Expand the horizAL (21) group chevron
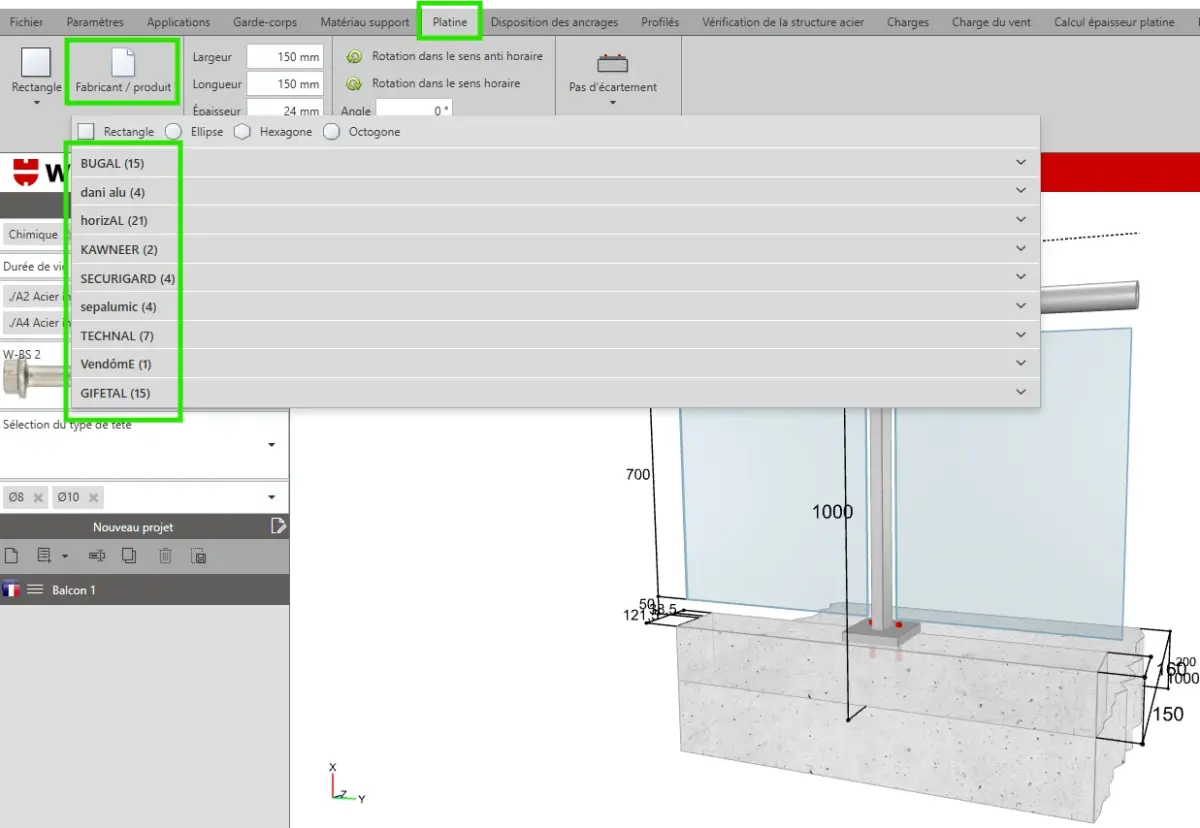Viewport: 1200px width, 828px height. pyautogui.click(x=1021, y=220)
